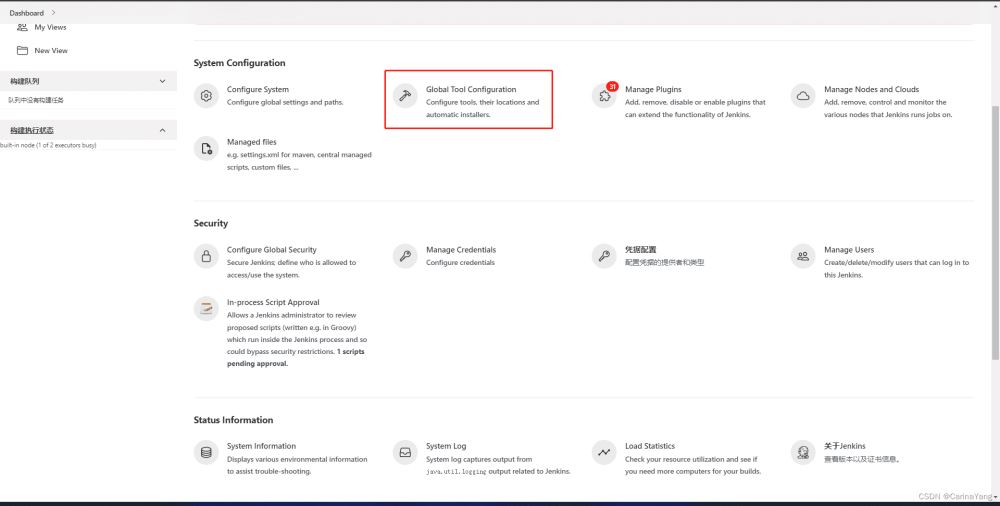Open the 构建执行状态 heading link
Screen dimensions: 1000x506
pyautogui.click(x=32, y=130)
